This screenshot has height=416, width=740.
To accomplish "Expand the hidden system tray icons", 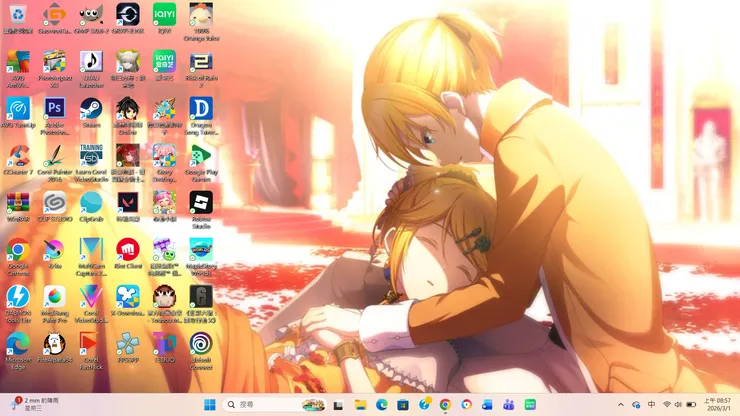I will coord(621,405).
